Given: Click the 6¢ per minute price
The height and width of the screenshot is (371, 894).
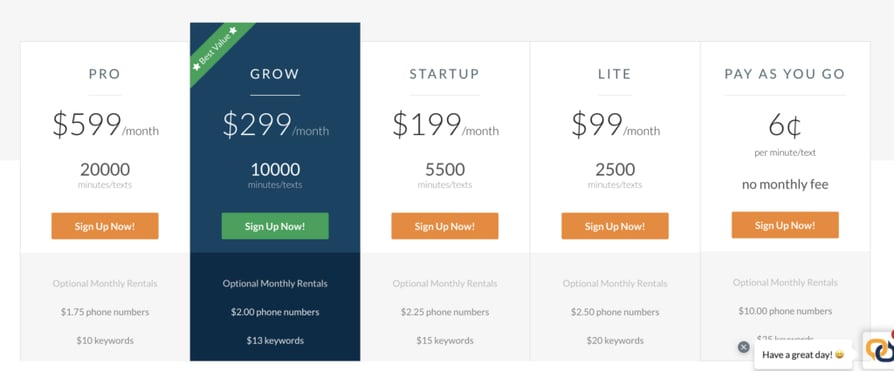Looking at the screenshot, I should click(785, 127).
